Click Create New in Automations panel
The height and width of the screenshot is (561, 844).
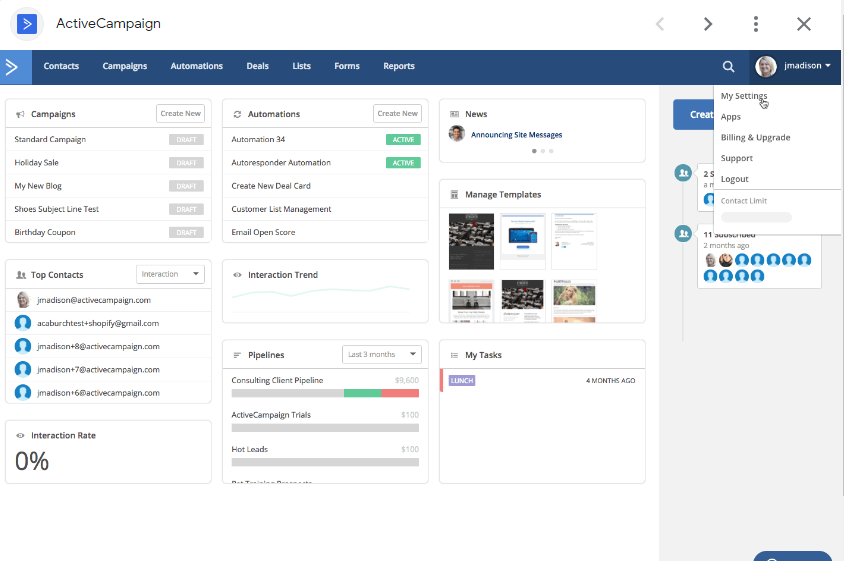(x=397, y=114)
